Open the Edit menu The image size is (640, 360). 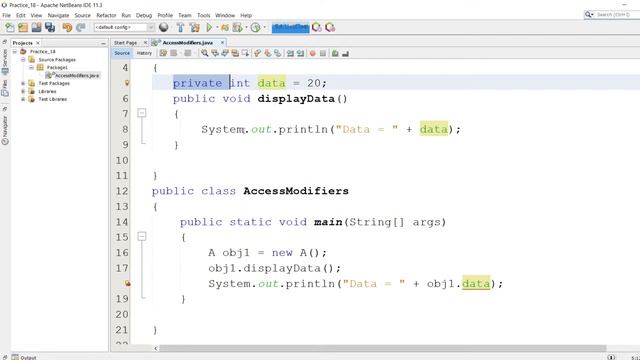pos(21,15)
